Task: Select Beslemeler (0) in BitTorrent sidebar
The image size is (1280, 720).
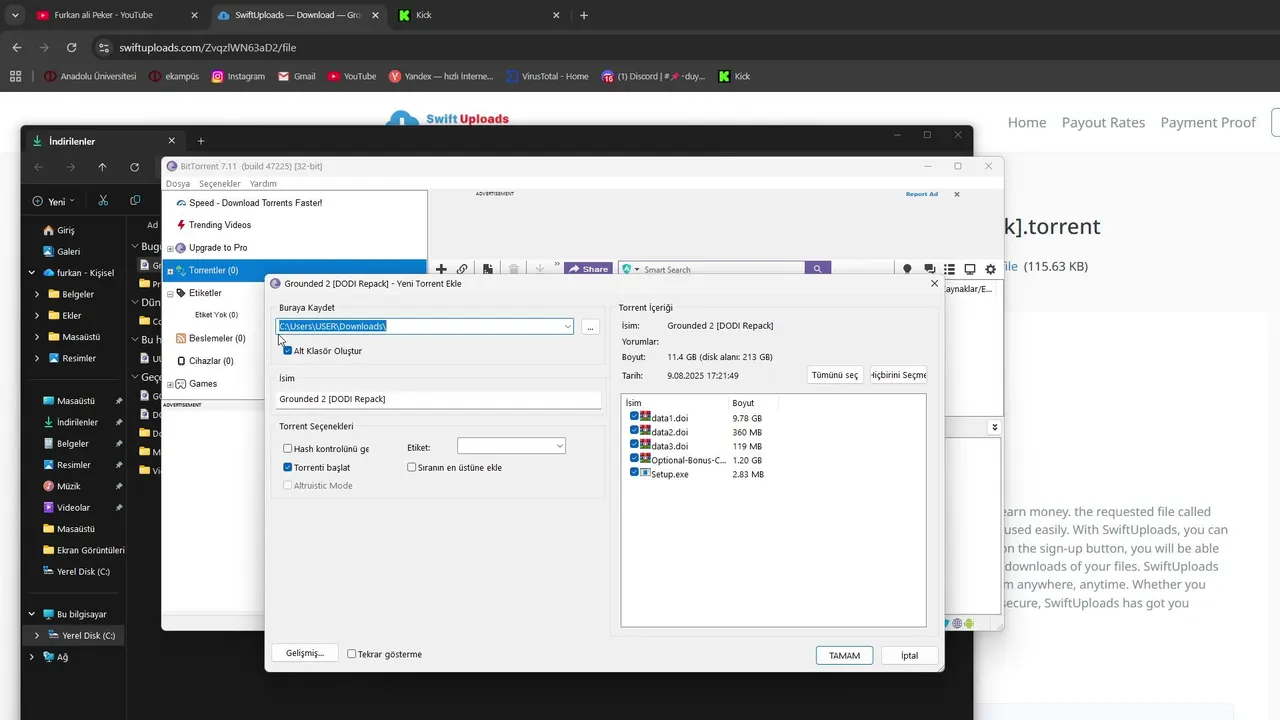Action: [x=217, y=338]
